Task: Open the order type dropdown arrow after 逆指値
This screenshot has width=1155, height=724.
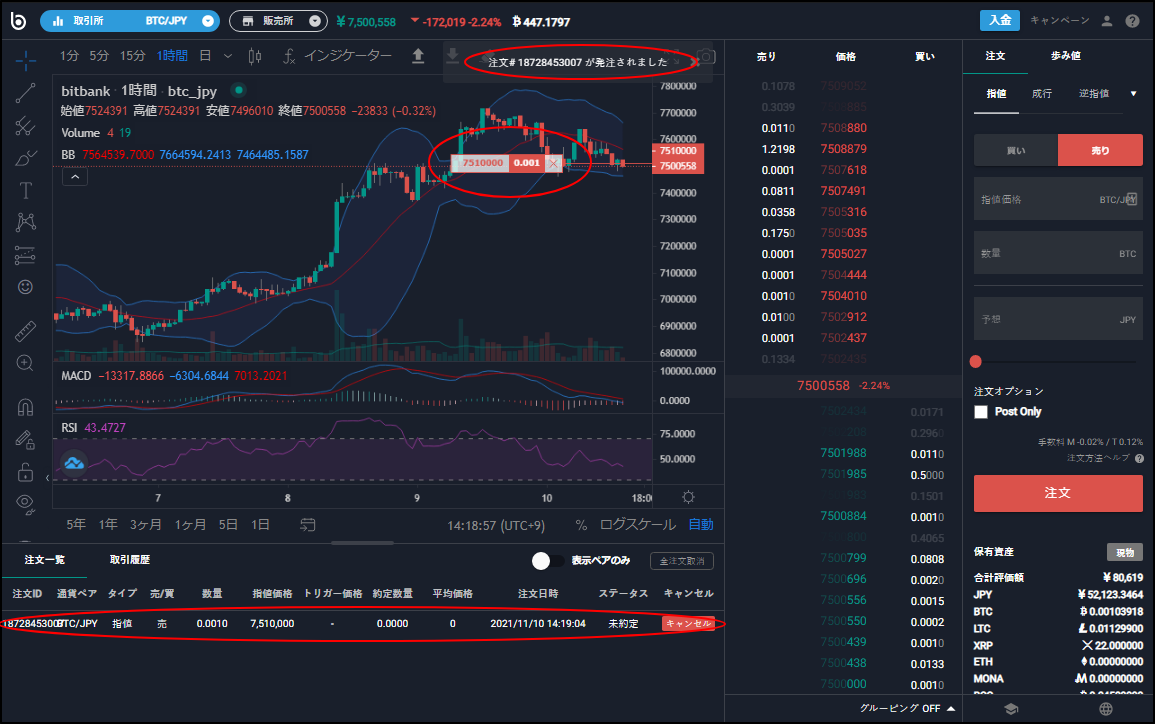Action: click(x=1134, y=94)
